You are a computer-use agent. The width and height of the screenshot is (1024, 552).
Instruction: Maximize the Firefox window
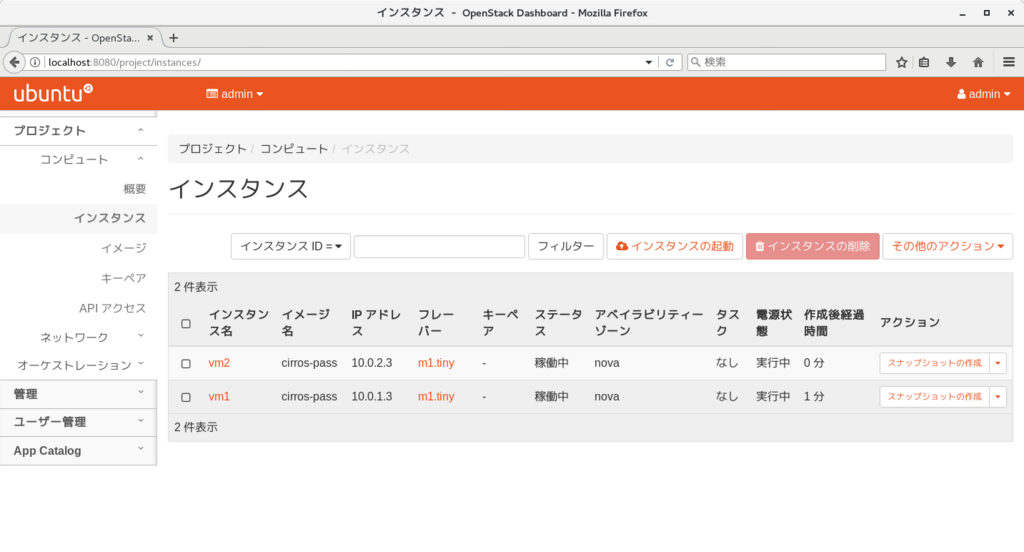tap(986, 13)
